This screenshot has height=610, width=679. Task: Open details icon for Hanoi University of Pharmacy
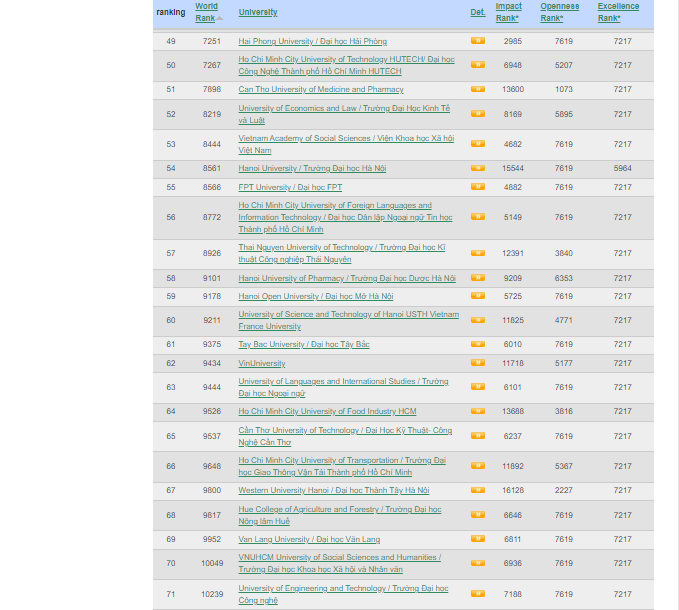(x=478, y=278)
